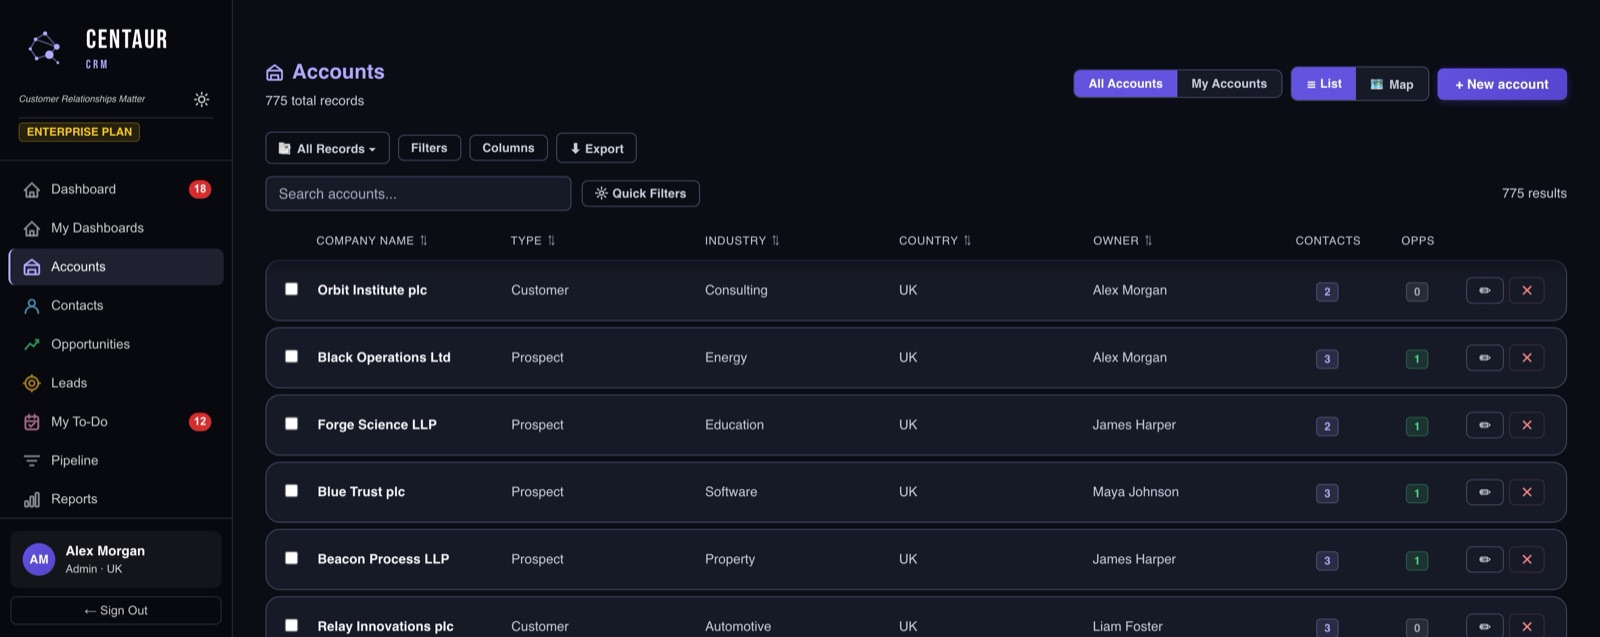Delete the Blue Trust plc account
Viewport: 1600px width, 637px height.
pos(1527,492)
